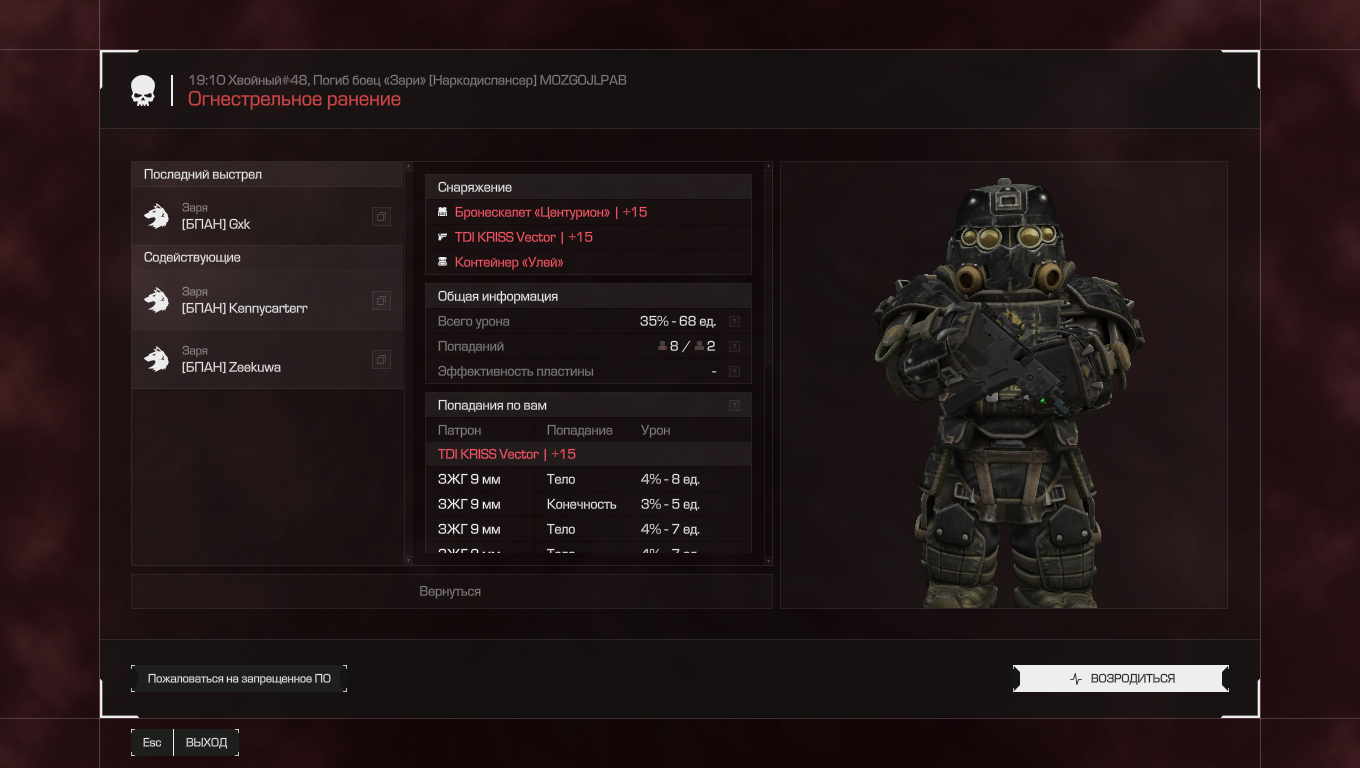
Task: Click the container icon beside Контейнер «Улей»
Action: coord(443,262)
